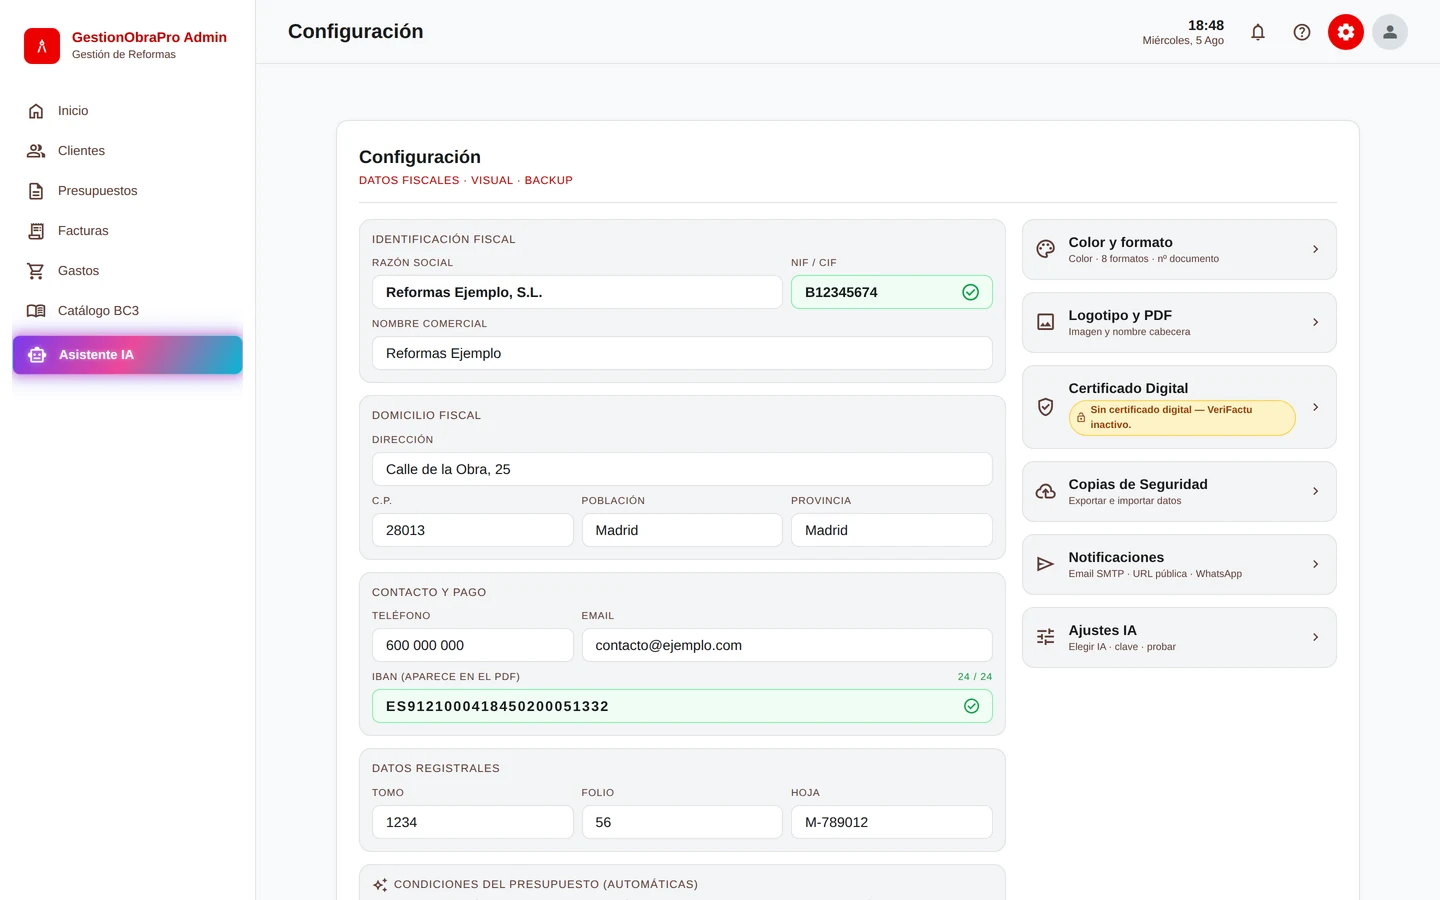Click the Razón Social input field

click(577, 292)
